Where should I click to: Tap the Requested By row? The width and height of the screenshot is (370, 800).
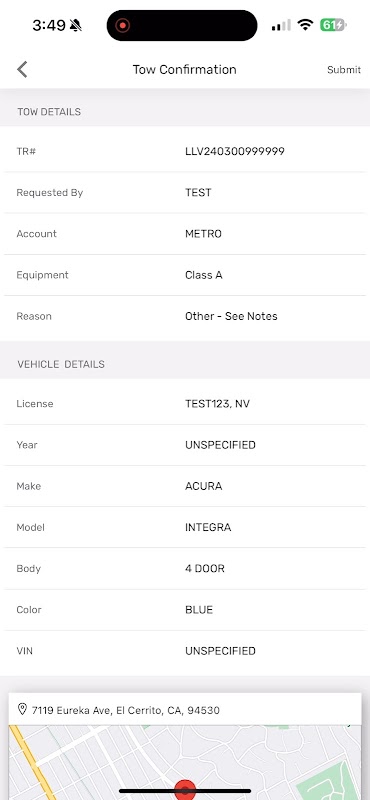tap(185, 193)
